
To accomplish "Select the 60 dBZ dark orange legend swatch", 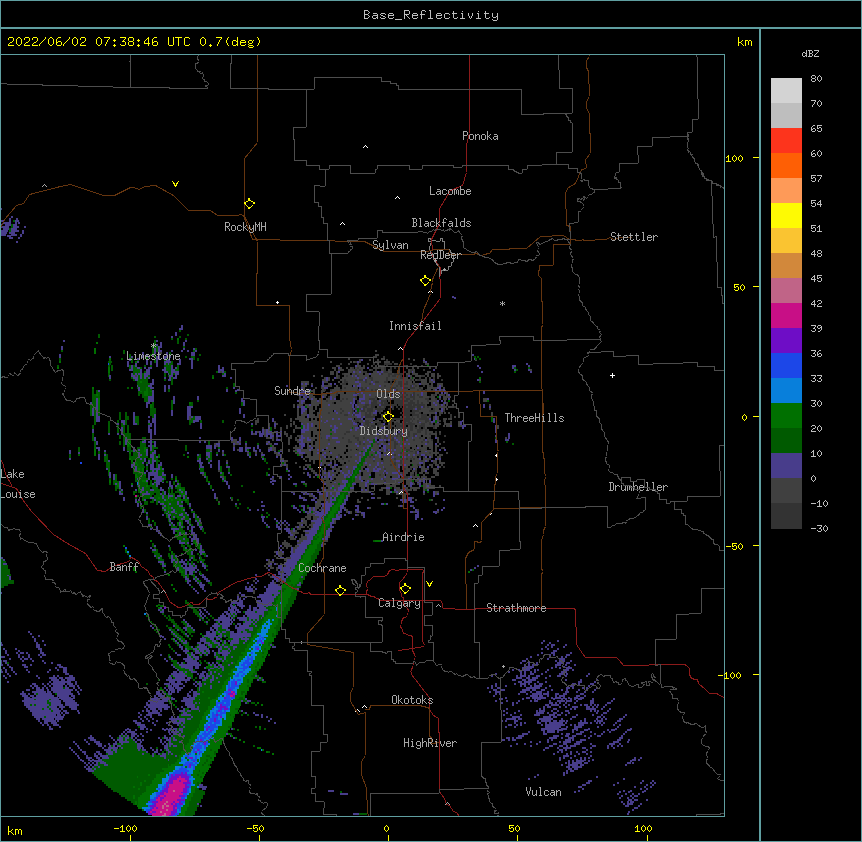I will point(786,165).
